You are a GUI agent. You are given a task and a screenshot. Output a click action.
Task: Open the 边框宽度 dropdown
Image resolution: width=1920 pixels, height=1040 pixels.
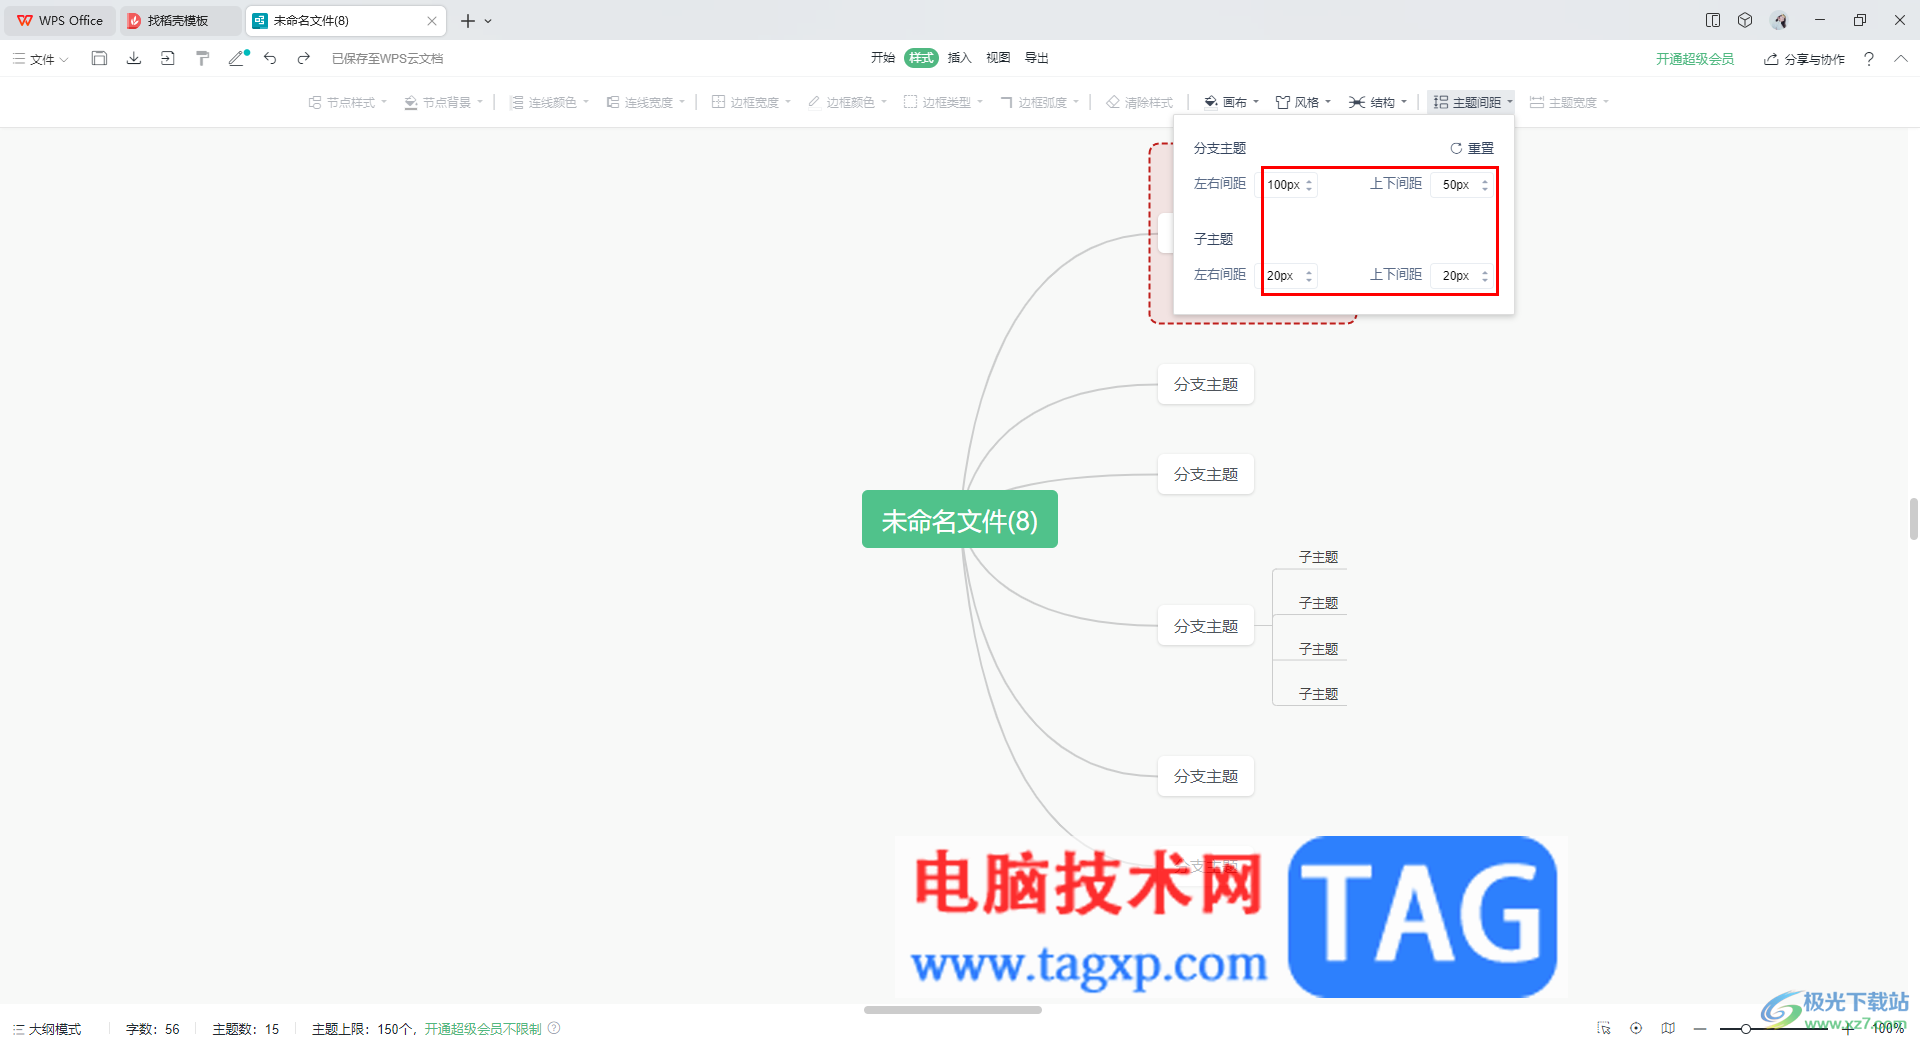coord(751,102)
